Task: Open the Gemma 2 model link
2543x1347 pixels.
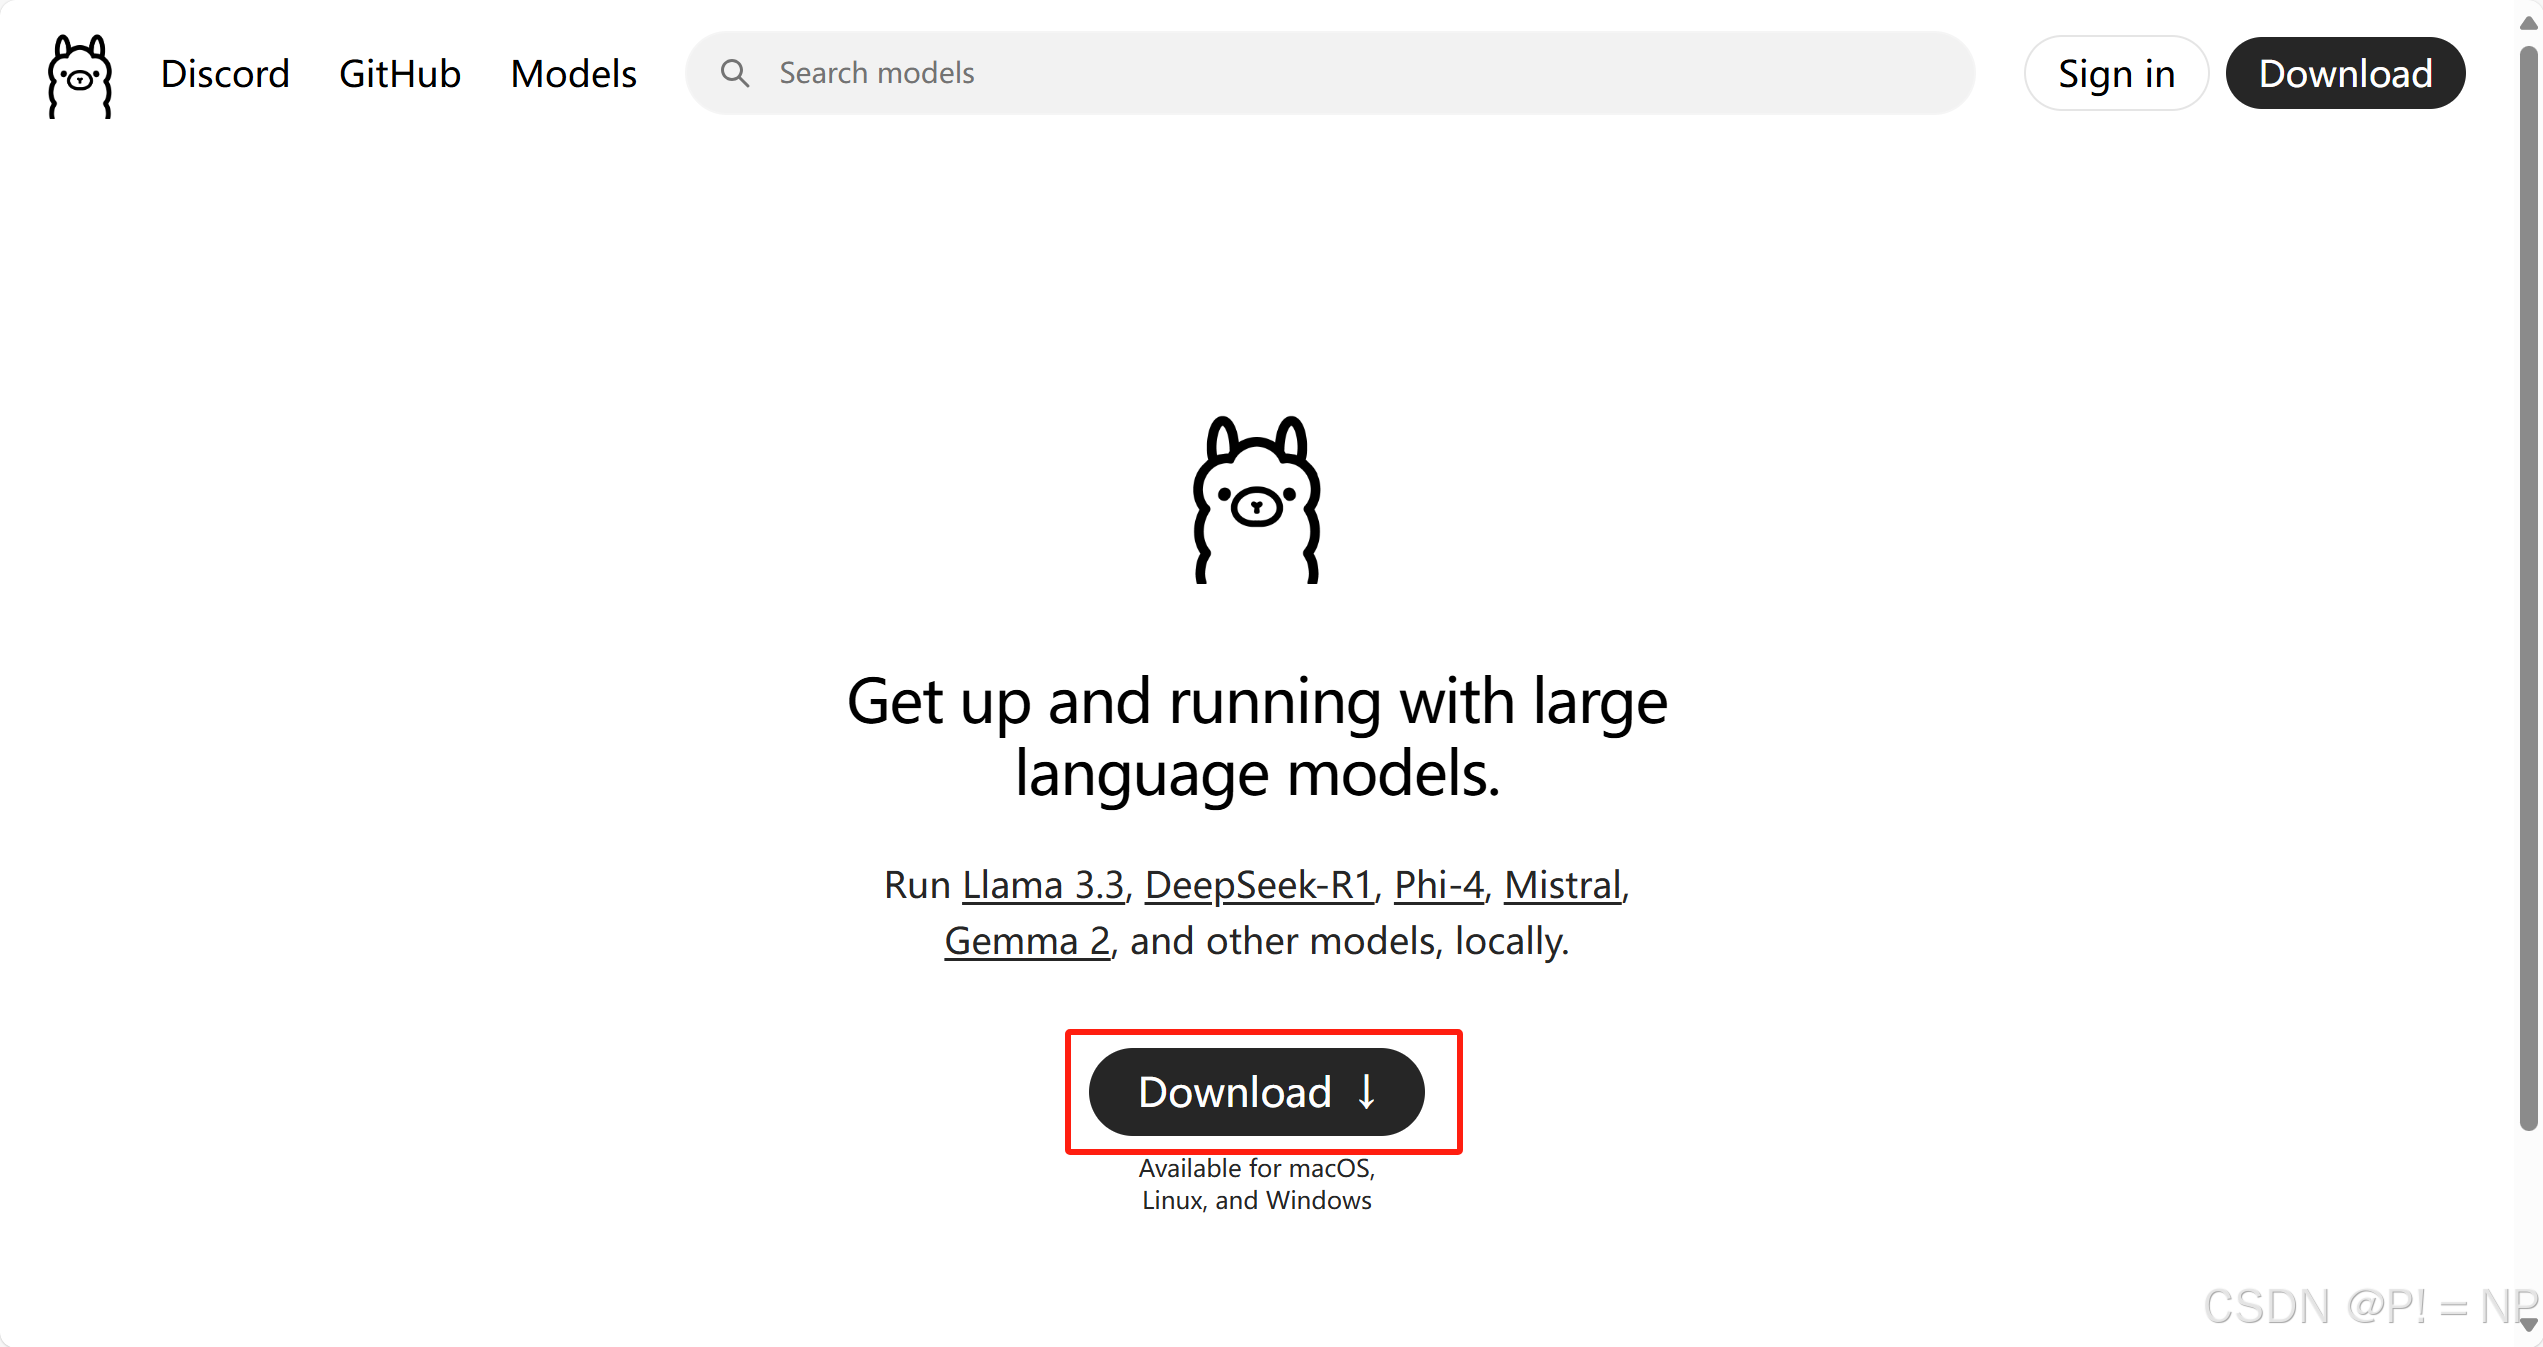Action: pos(1027,941)
